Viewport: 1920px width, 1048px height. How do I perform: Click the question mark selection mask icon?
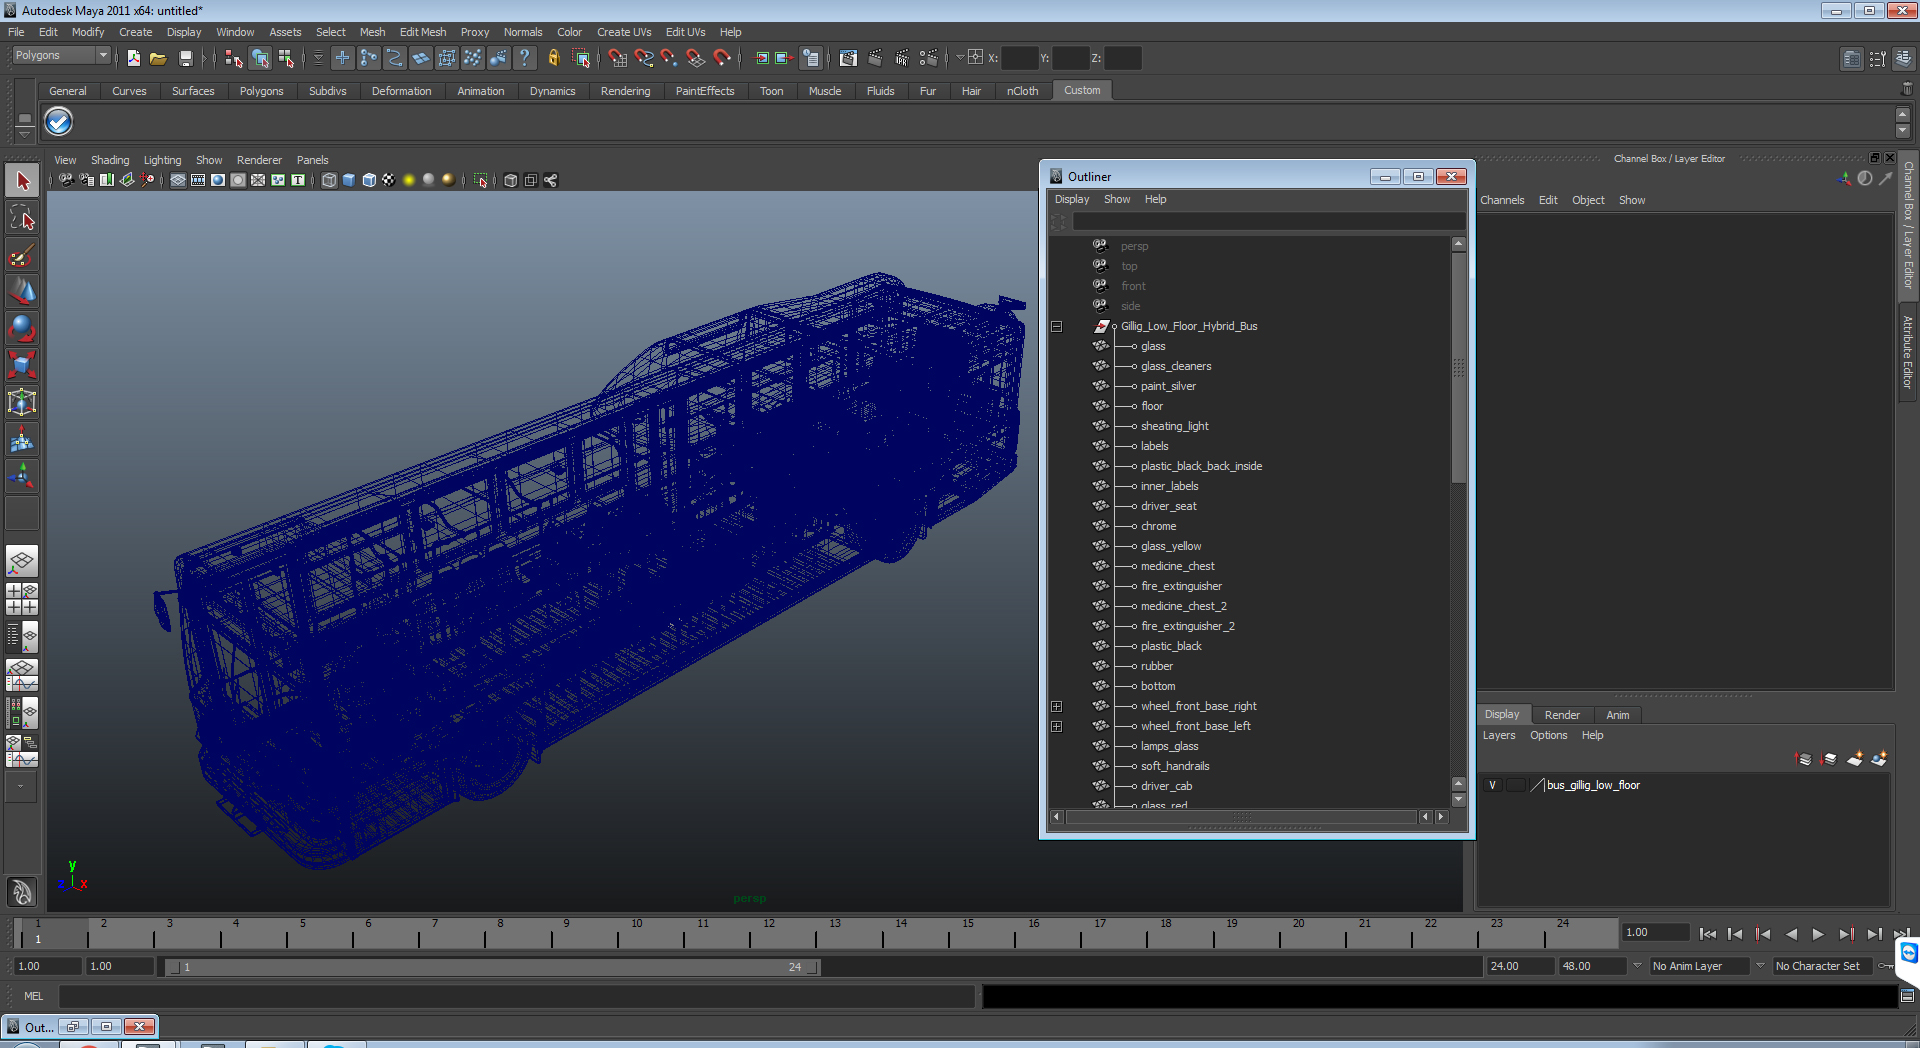point(525,58)
